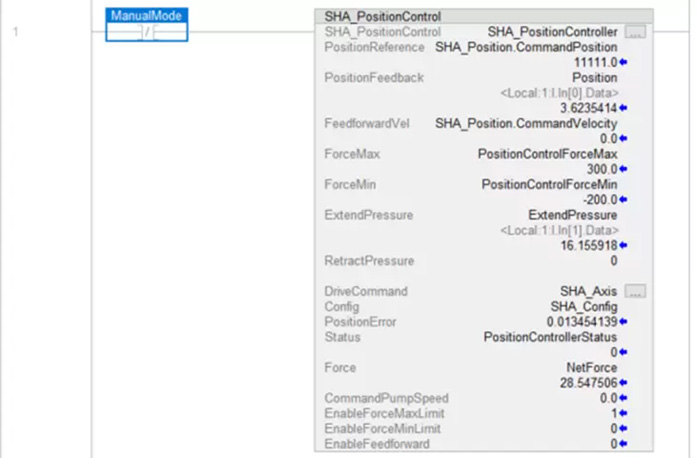
Task: Toggle EnableForceMinLimit value 0
Action: coord(613,429)
